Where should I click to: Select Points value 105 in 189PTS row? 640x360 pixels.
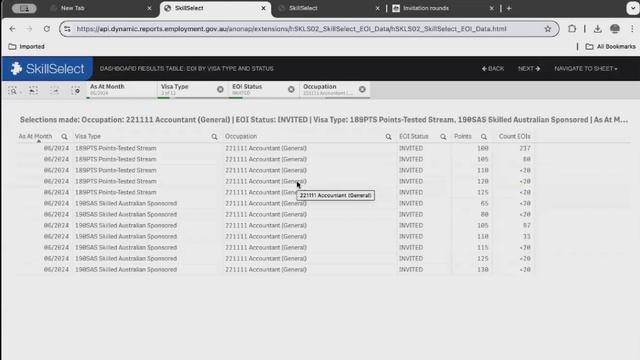tap(483, 159)
